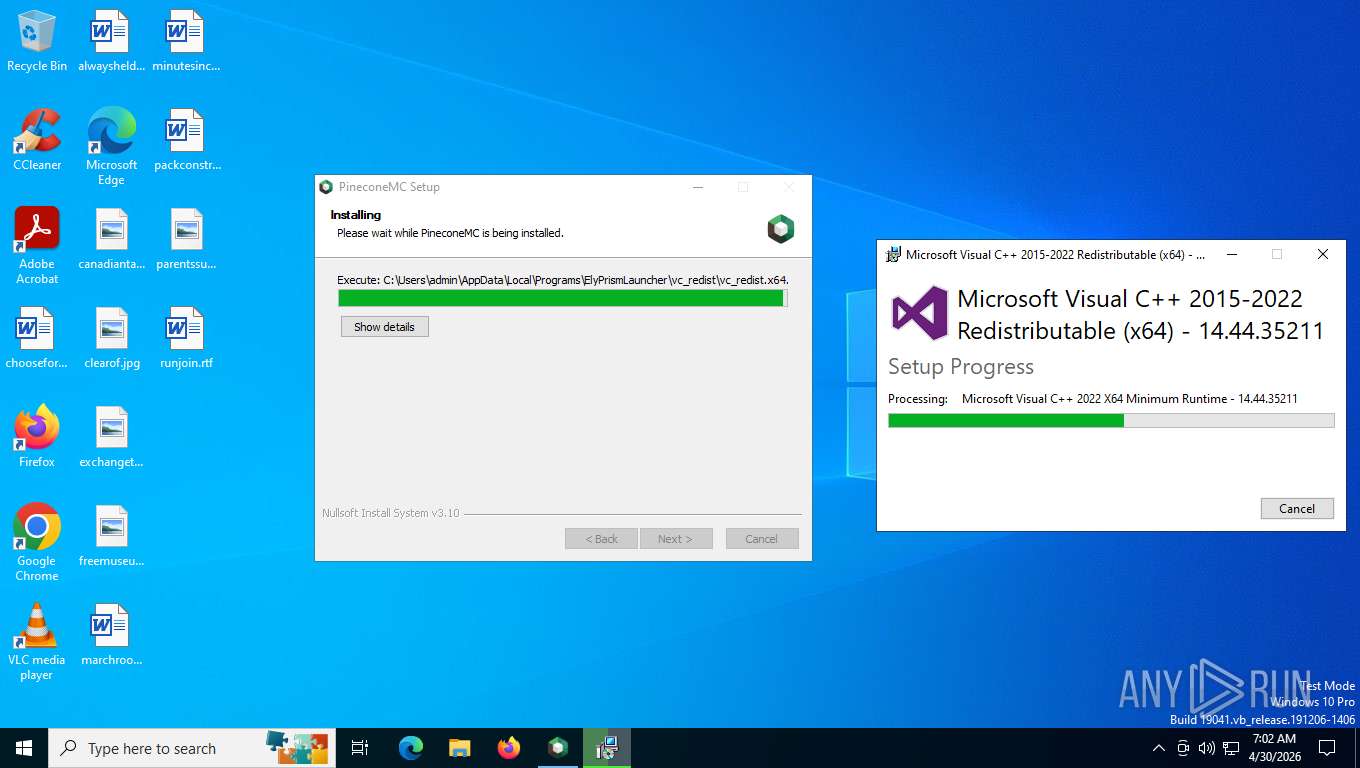The width and height of the screenshot is (1360, 768).
Task: Select the Firefox desktop shortcut
Action: [x=37, y=437]
